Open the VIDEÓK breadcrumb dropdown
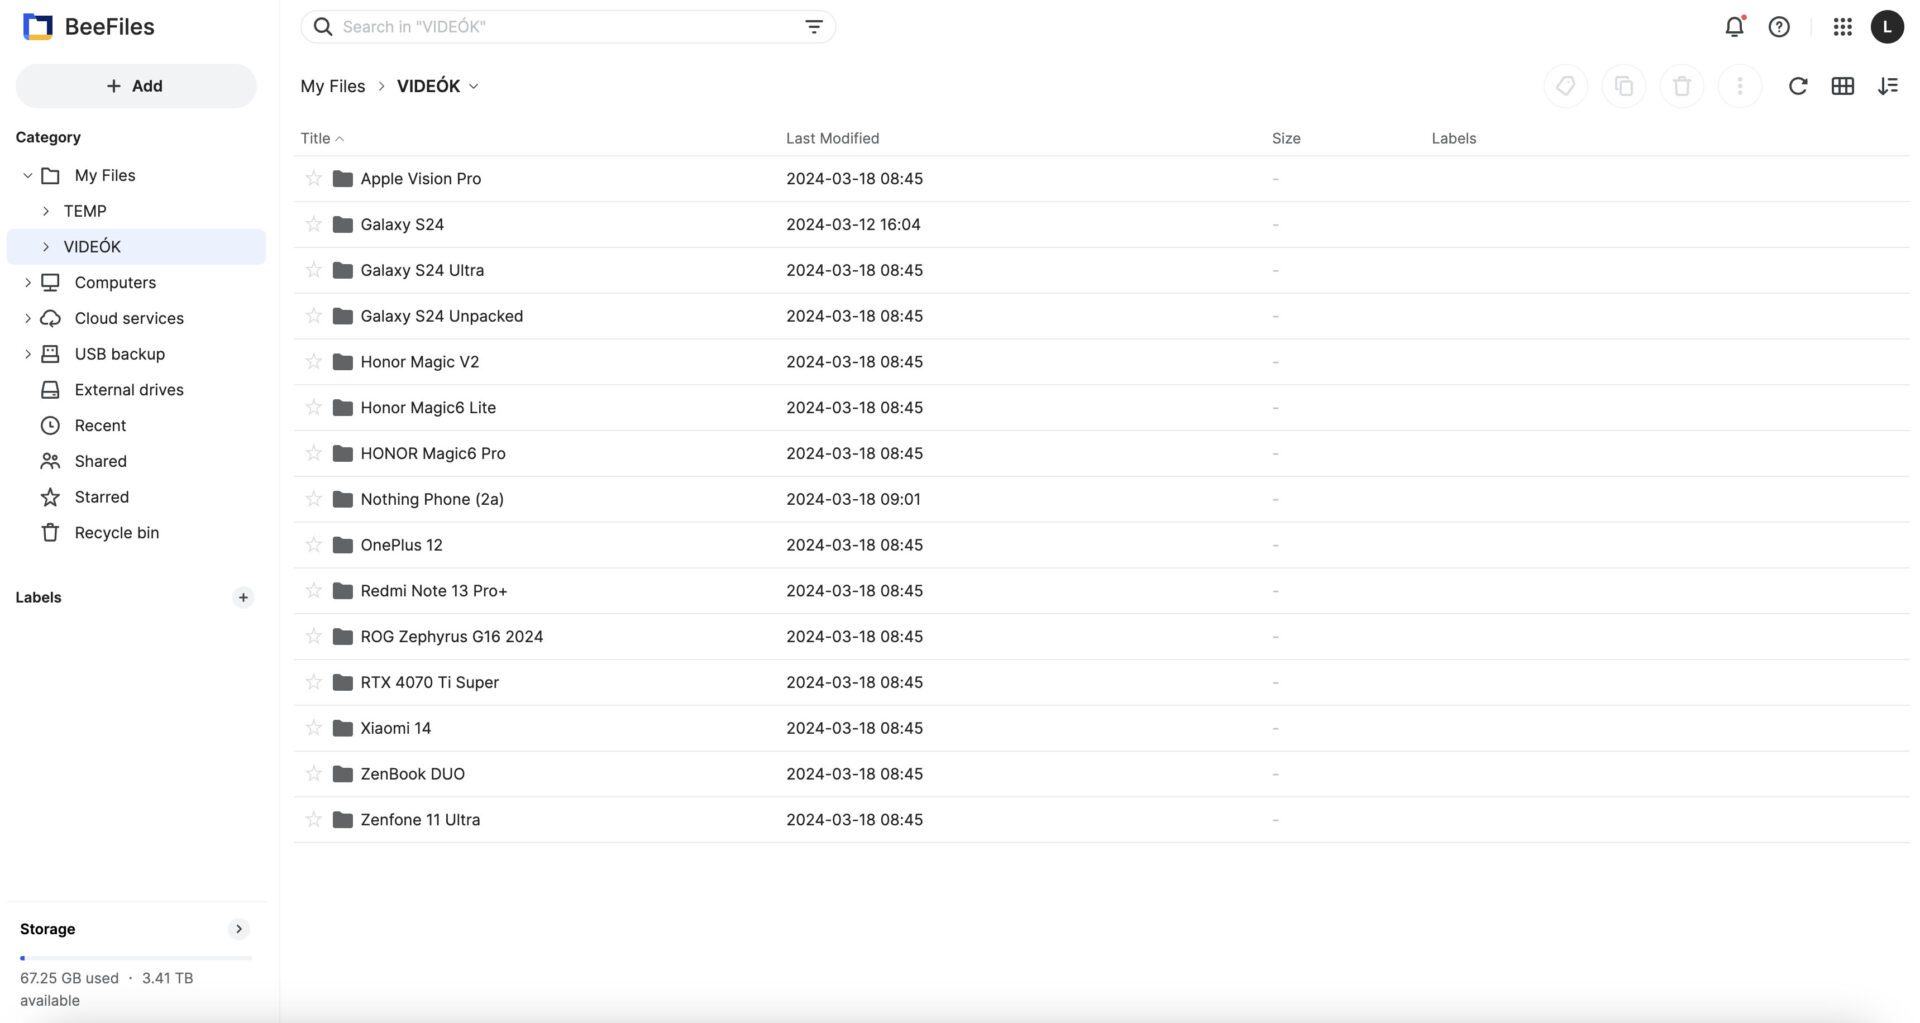The height and width of the screenshot is (1023, 1920). click(473, 86)
